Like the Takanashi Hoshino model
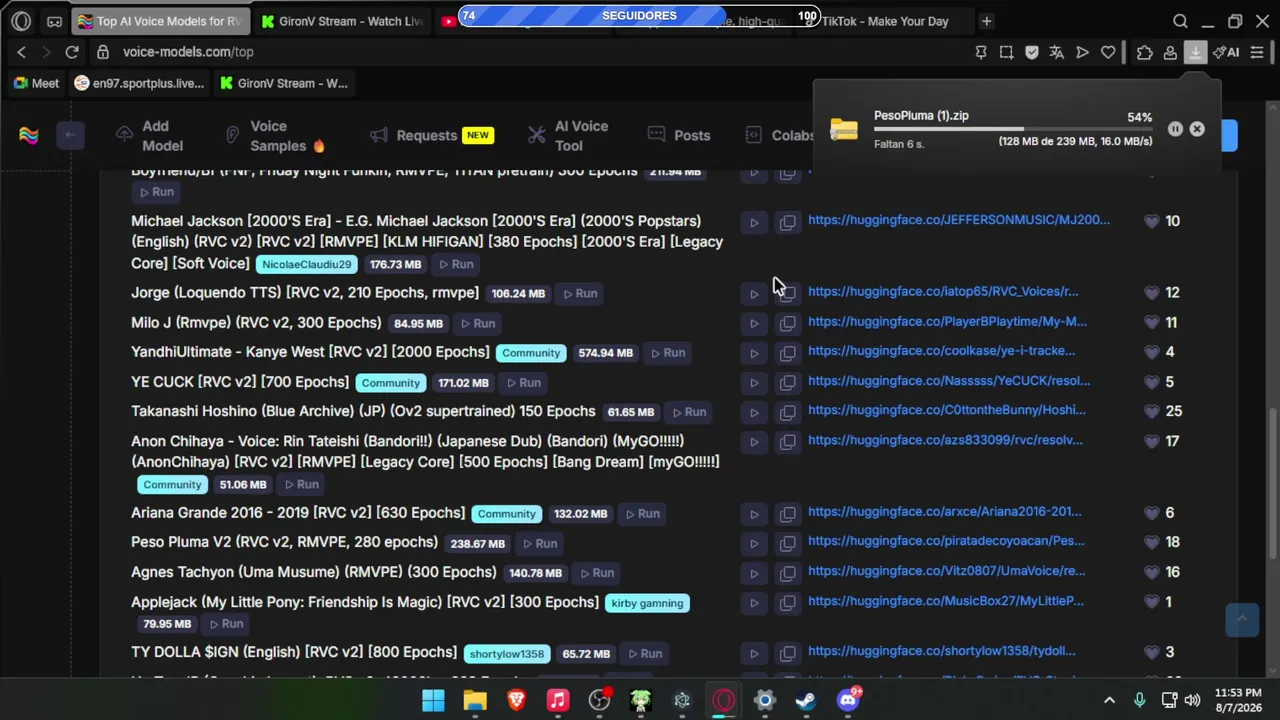The width and height of the screenshot is (1280, 720). (1151, 410)
